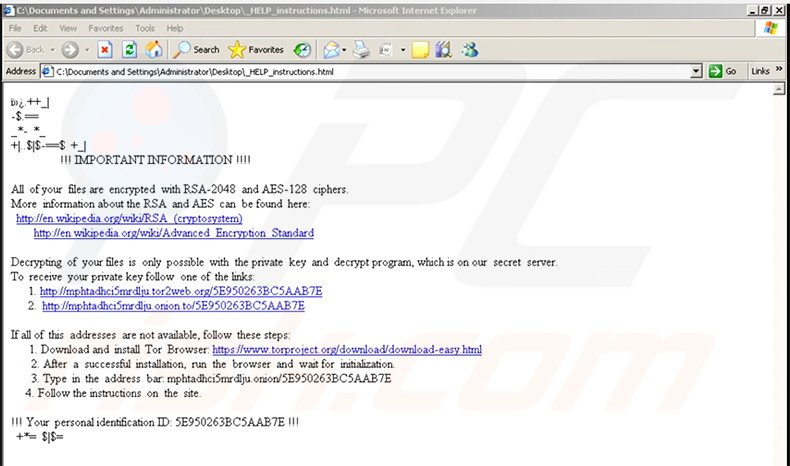This screenshot has height=466, width=790.
Task: Stop loading the page
Action: 105,49
